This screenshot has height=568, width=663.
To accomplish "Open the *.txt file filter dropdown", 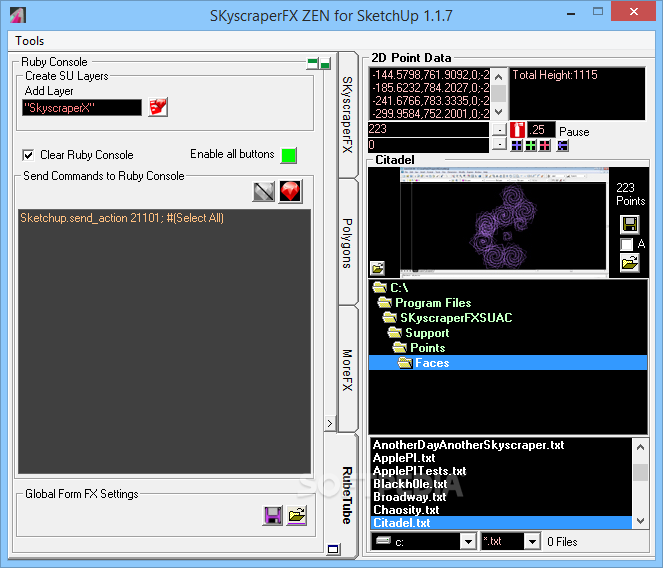I will pos(532,542).
